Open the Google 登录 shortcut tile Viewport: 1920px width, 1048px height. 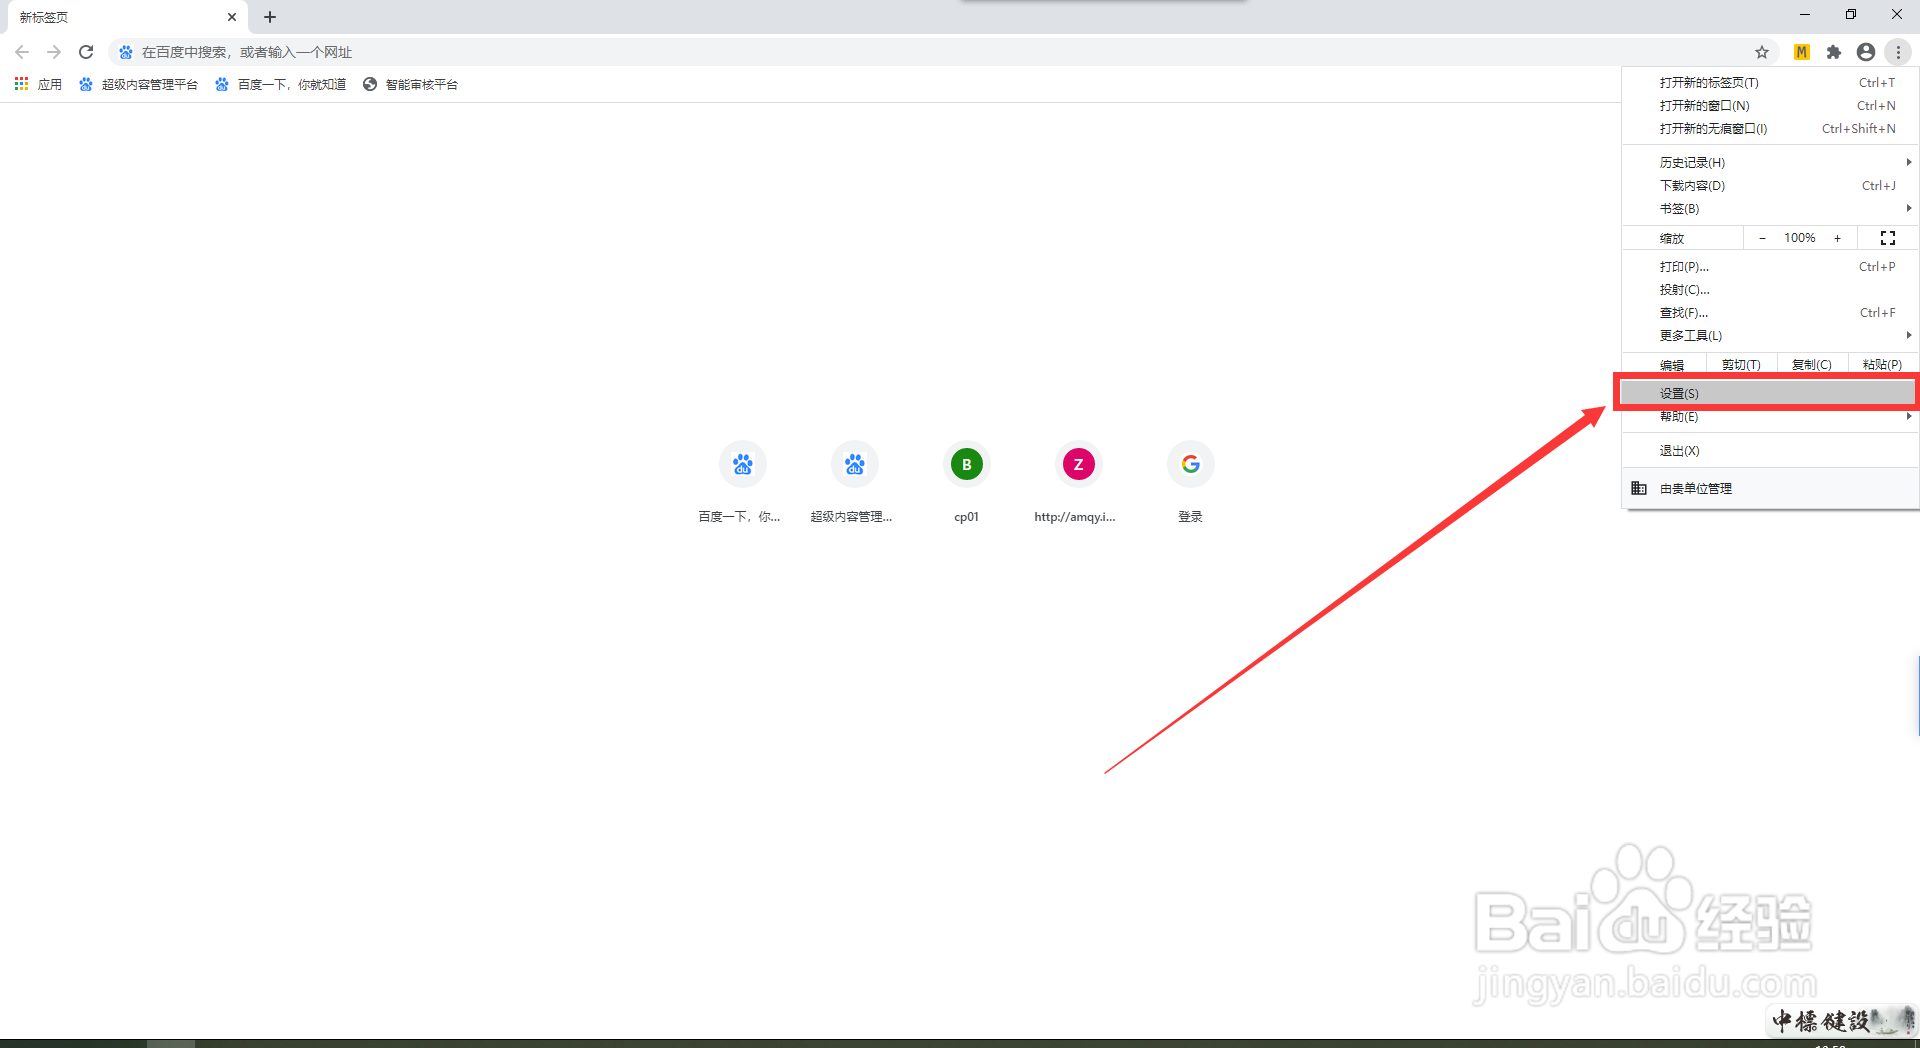1190,484
